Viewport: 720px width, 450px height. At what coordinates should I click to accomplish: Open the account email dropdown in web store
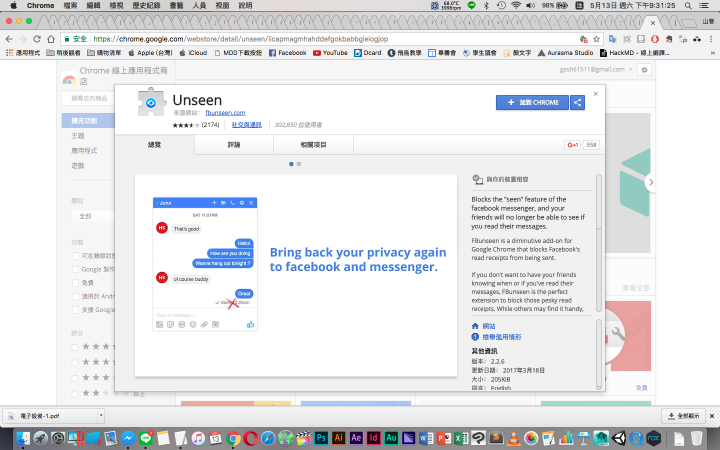click(596, 70)
